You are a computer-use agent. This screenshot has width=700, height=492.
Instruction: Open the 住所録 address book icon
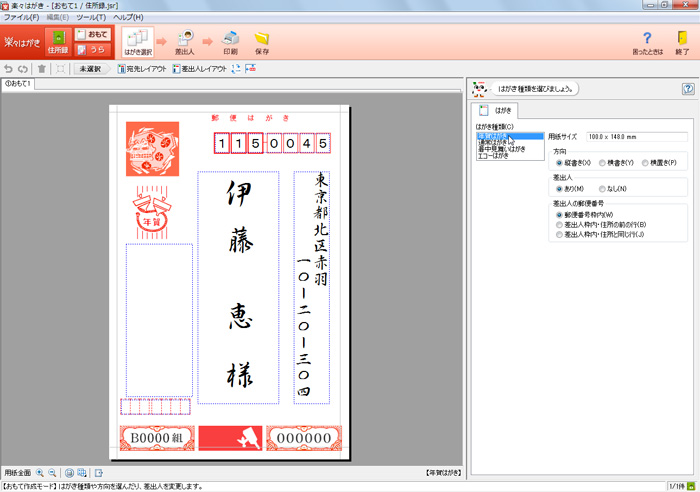58,42
